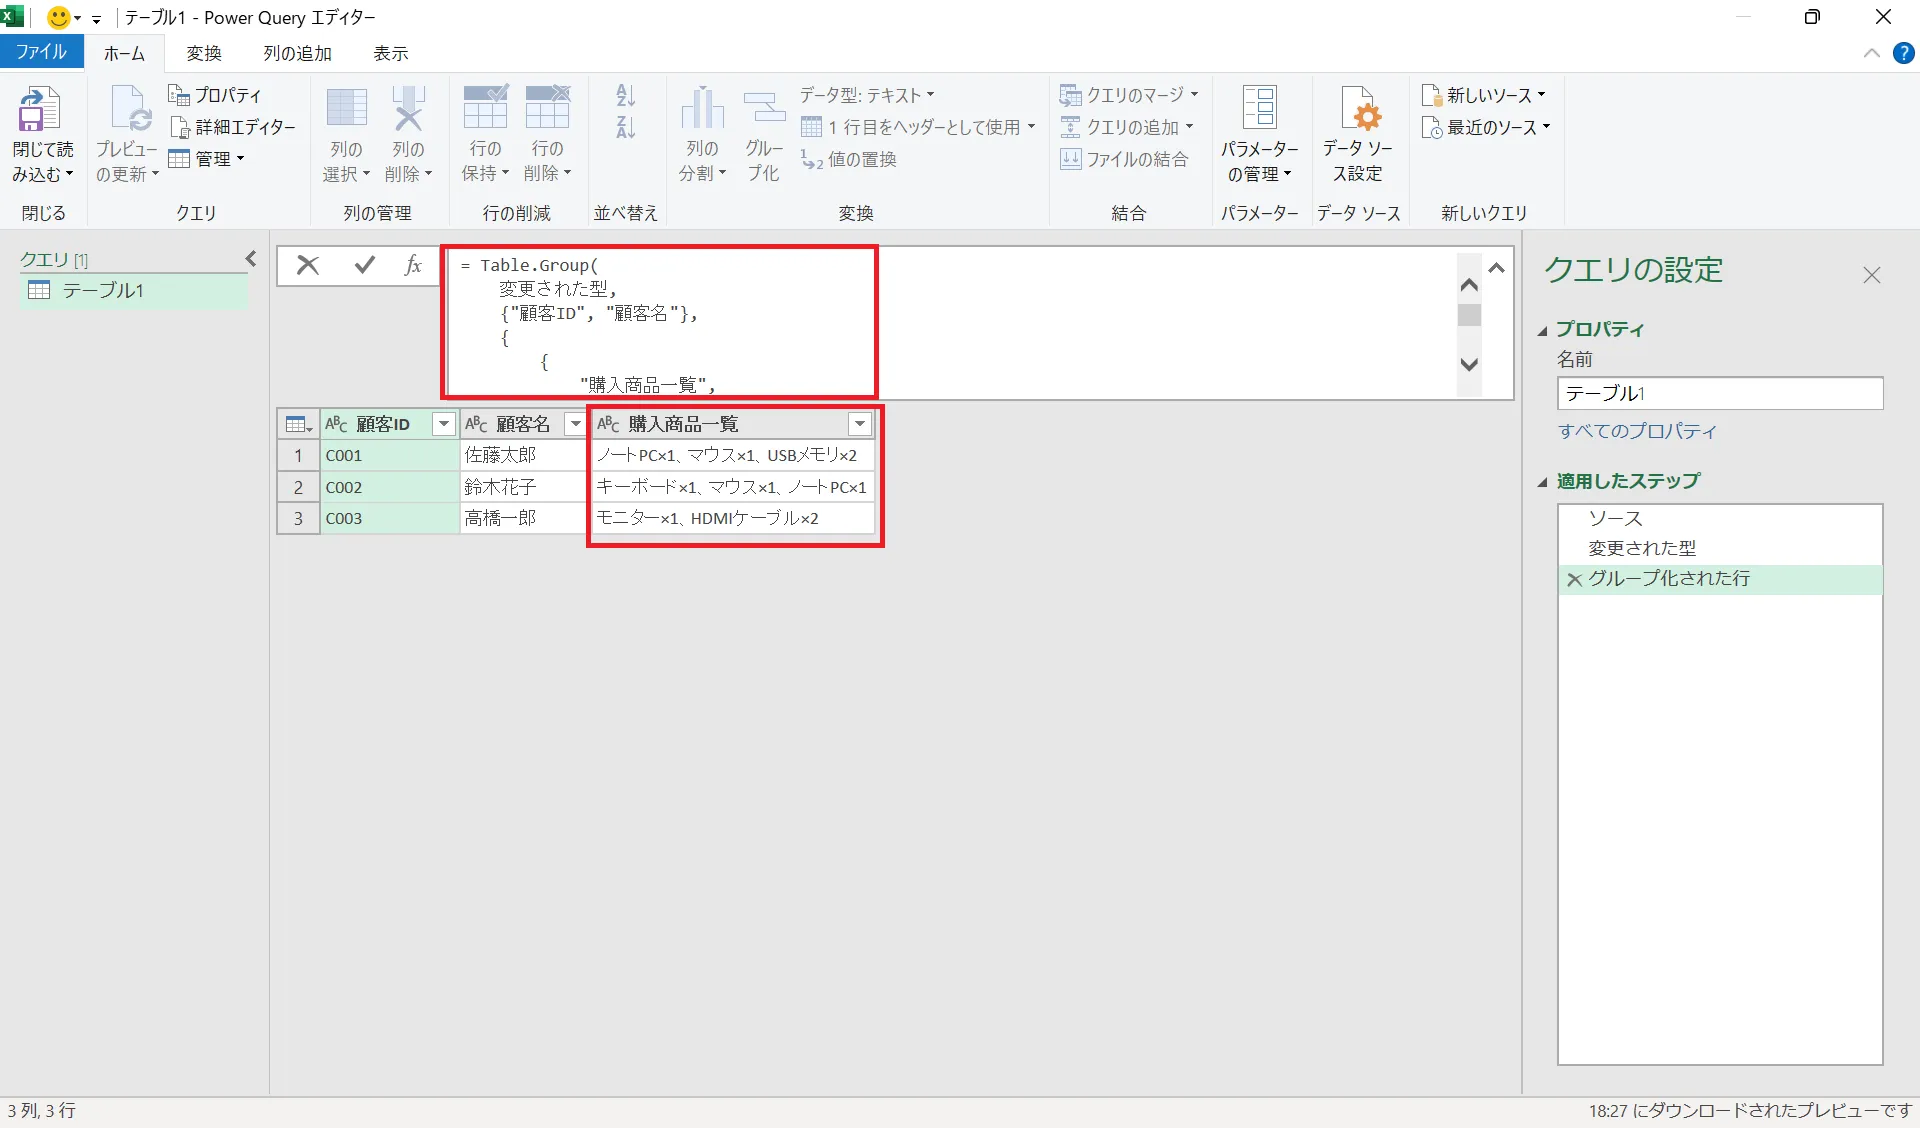
Task: Open the ファイル menu
Action: click(41, 52)
